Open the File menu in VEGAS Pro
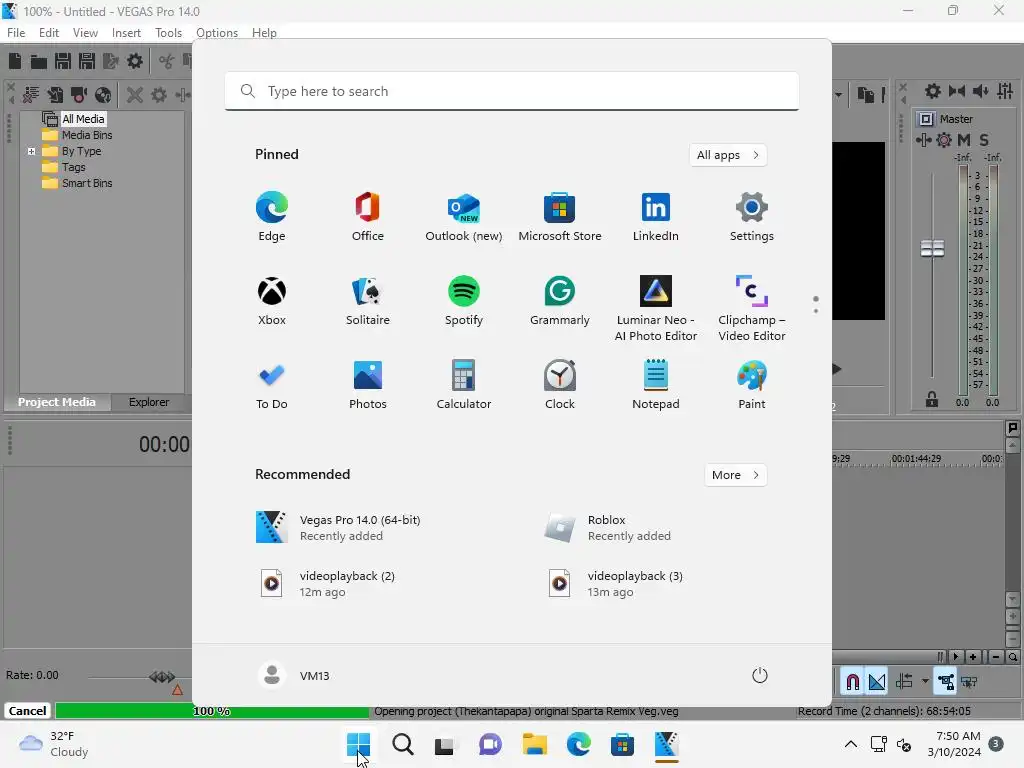 [16, 33]
